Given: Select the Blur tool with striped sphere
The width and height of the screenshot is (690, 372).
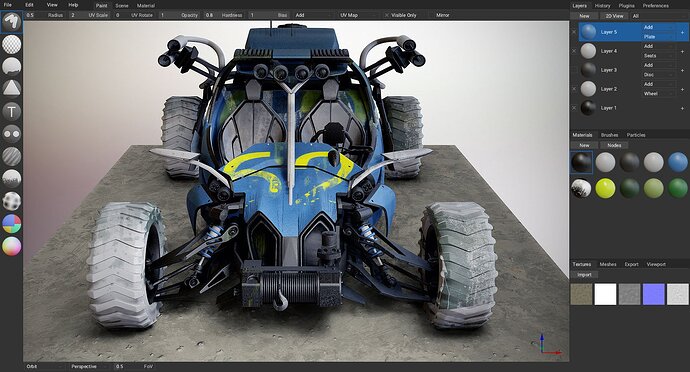Looking at the screenshot, I should click(11, 156).
